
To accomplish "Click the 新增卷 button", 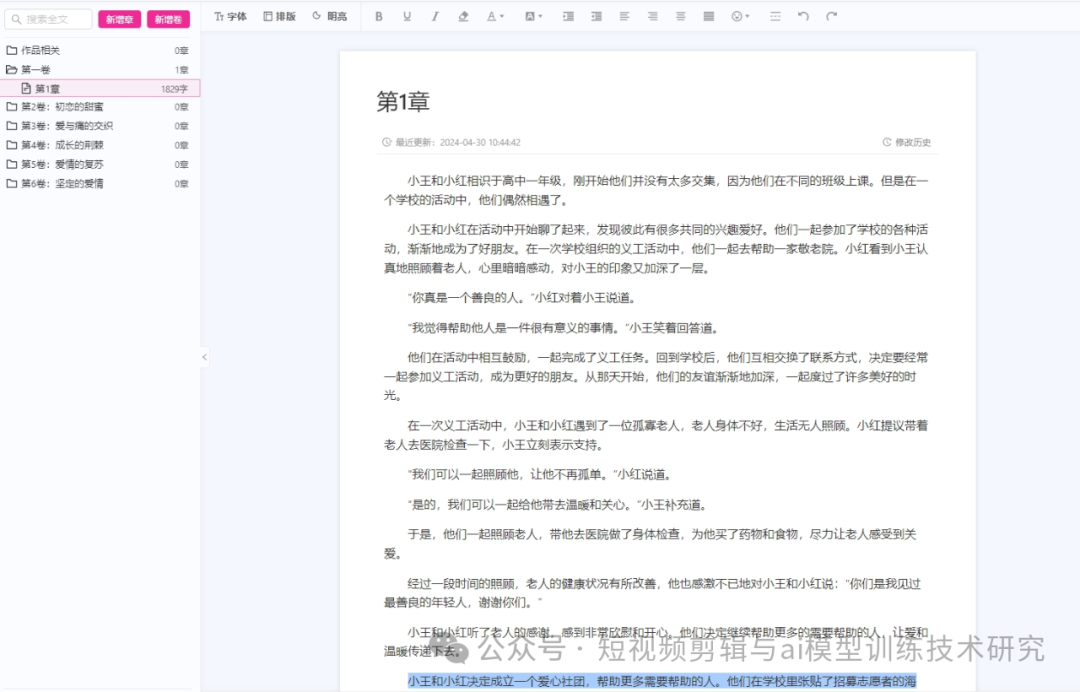I will (x=168, y=19).
